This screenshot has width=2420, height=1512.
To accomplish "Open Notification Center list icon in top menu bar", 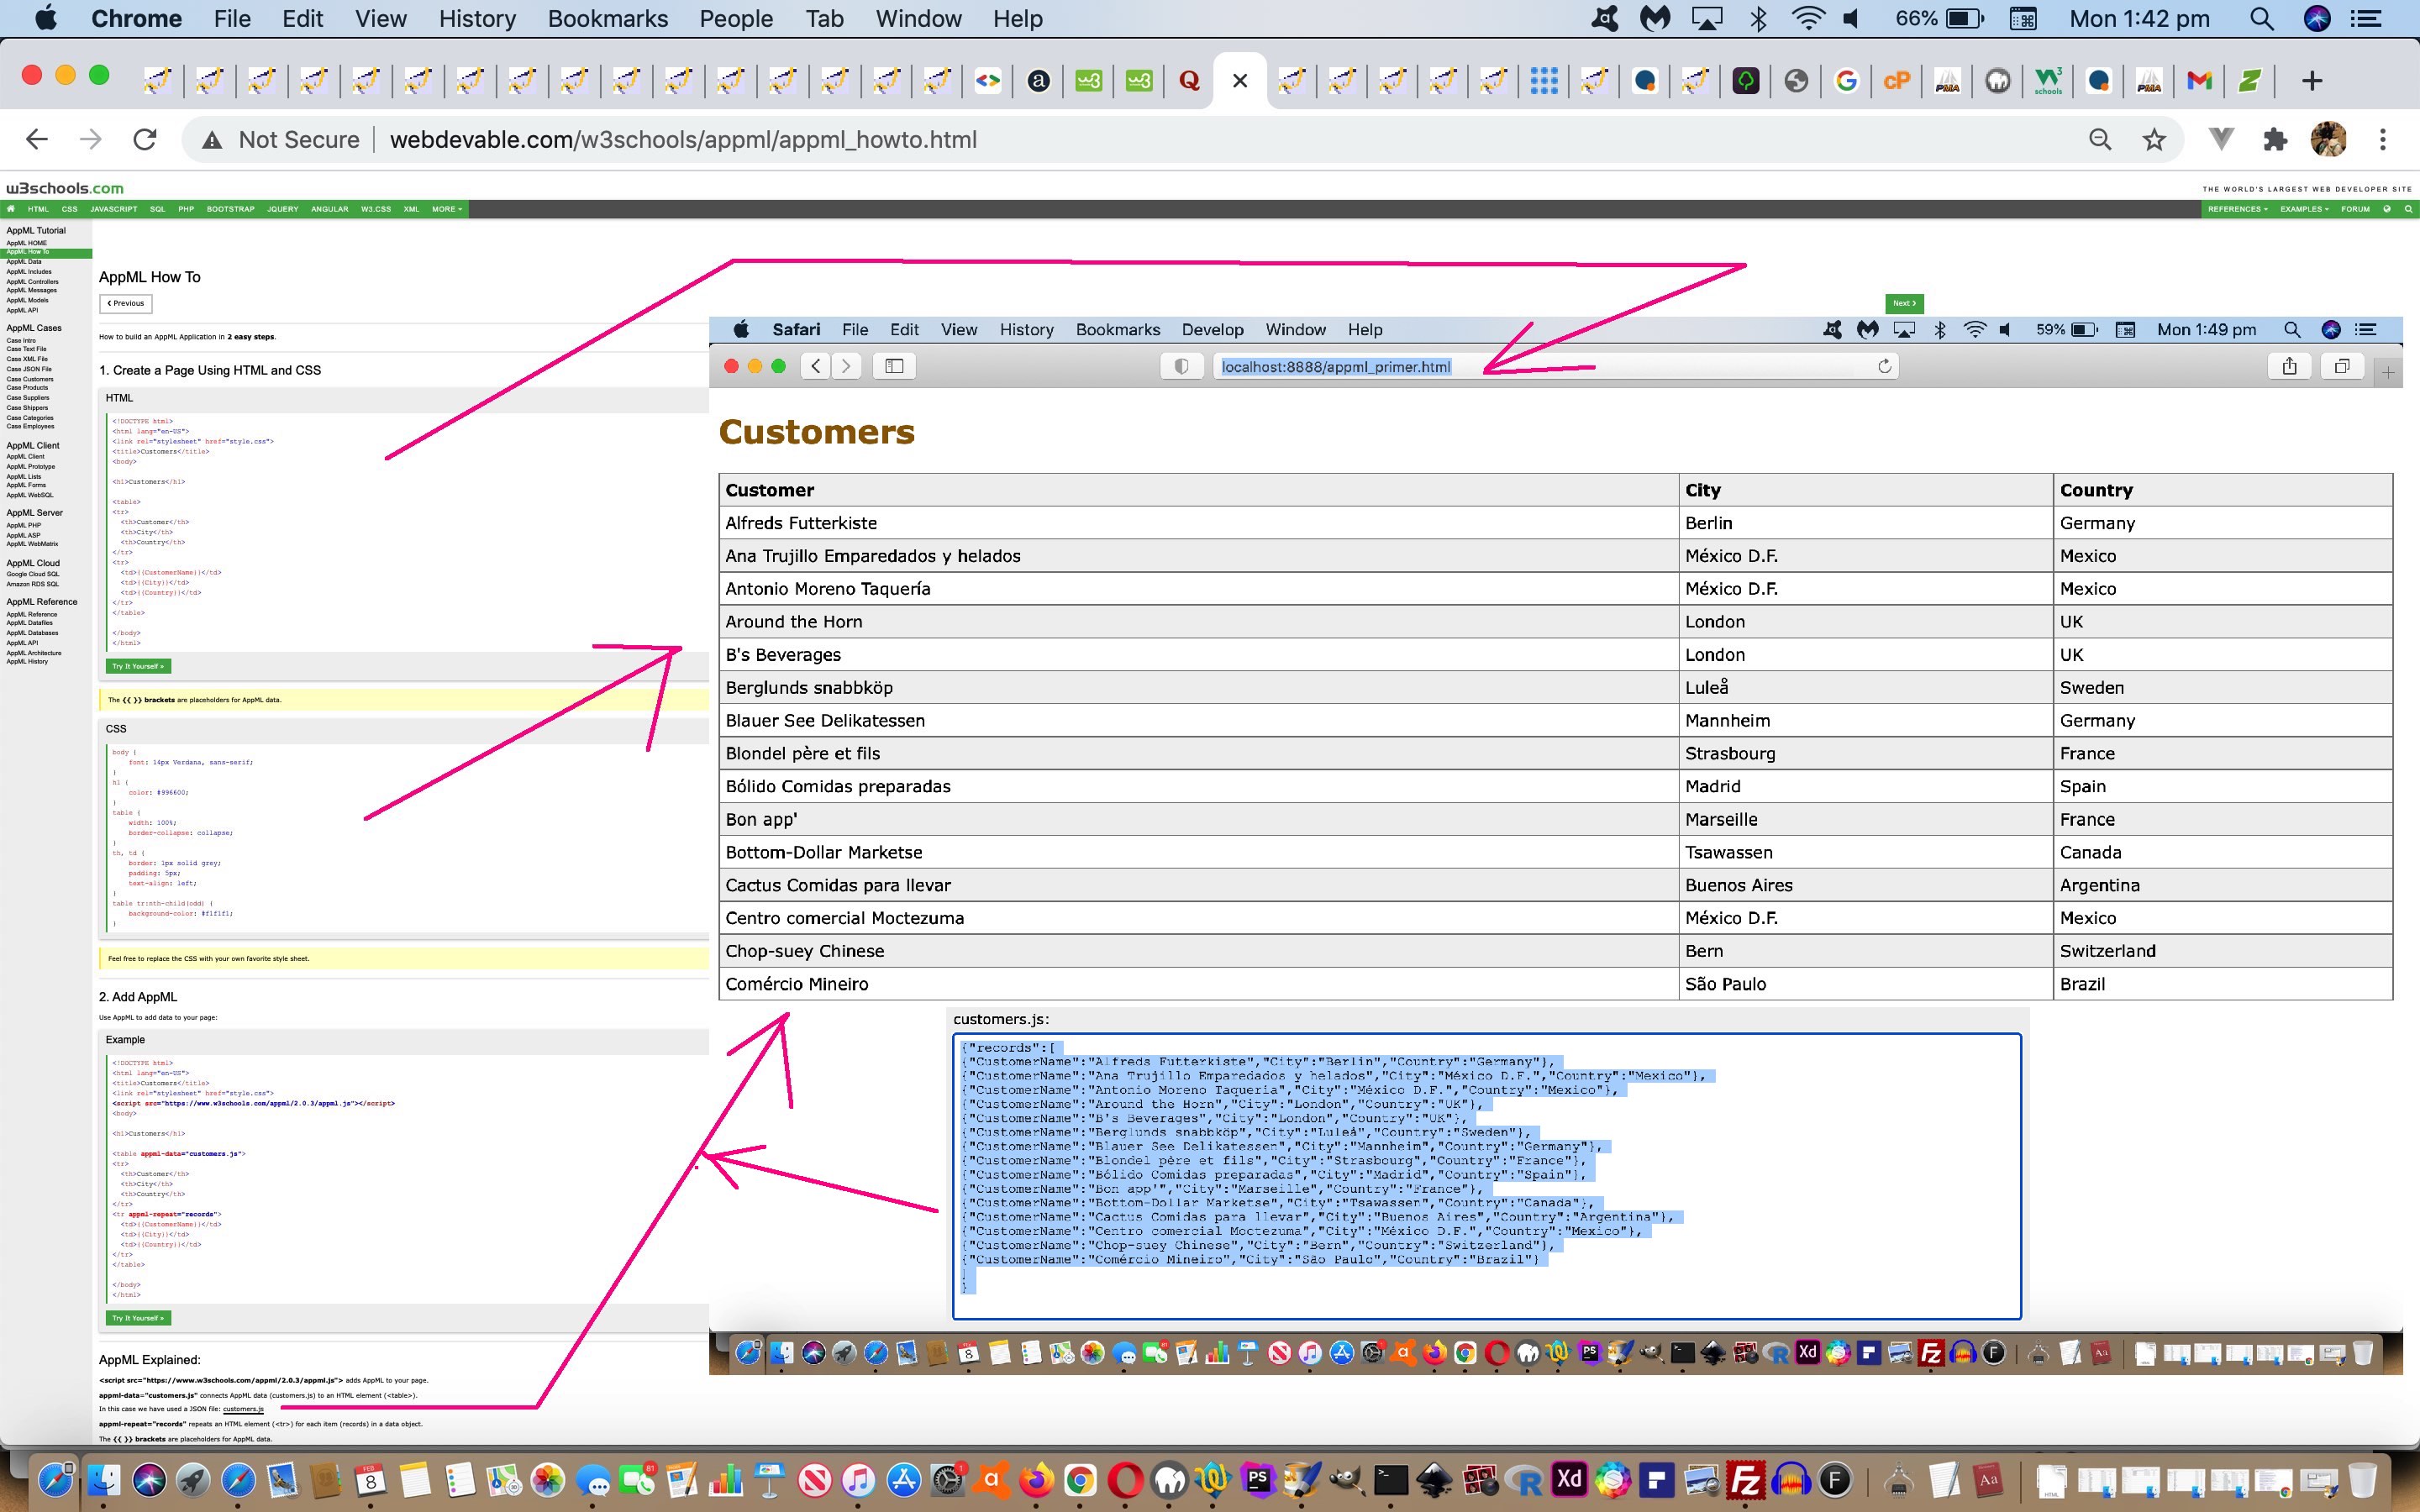I will click(2365, 19).
